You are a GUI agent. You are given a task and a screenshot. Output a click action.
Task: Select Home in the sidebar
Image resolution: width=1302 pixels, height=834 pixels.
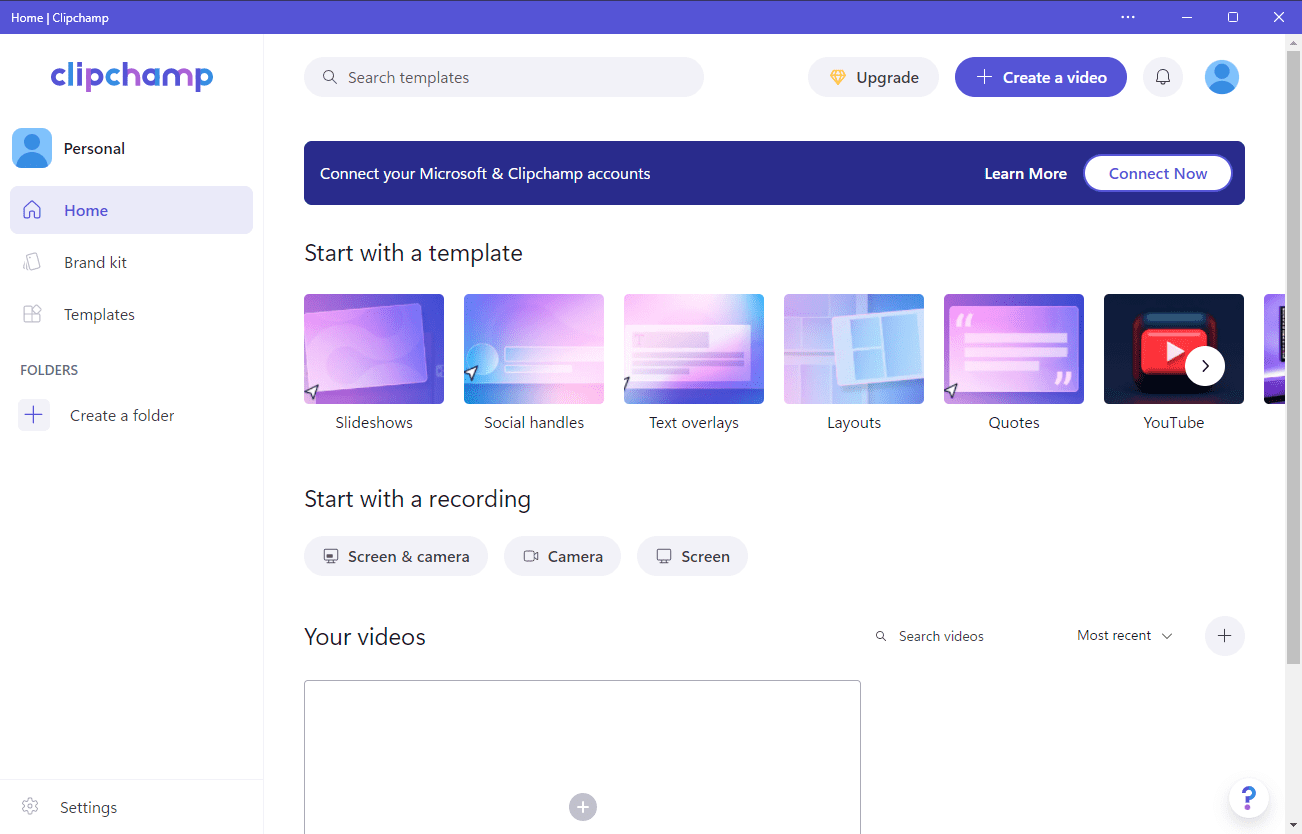point(86,210)
